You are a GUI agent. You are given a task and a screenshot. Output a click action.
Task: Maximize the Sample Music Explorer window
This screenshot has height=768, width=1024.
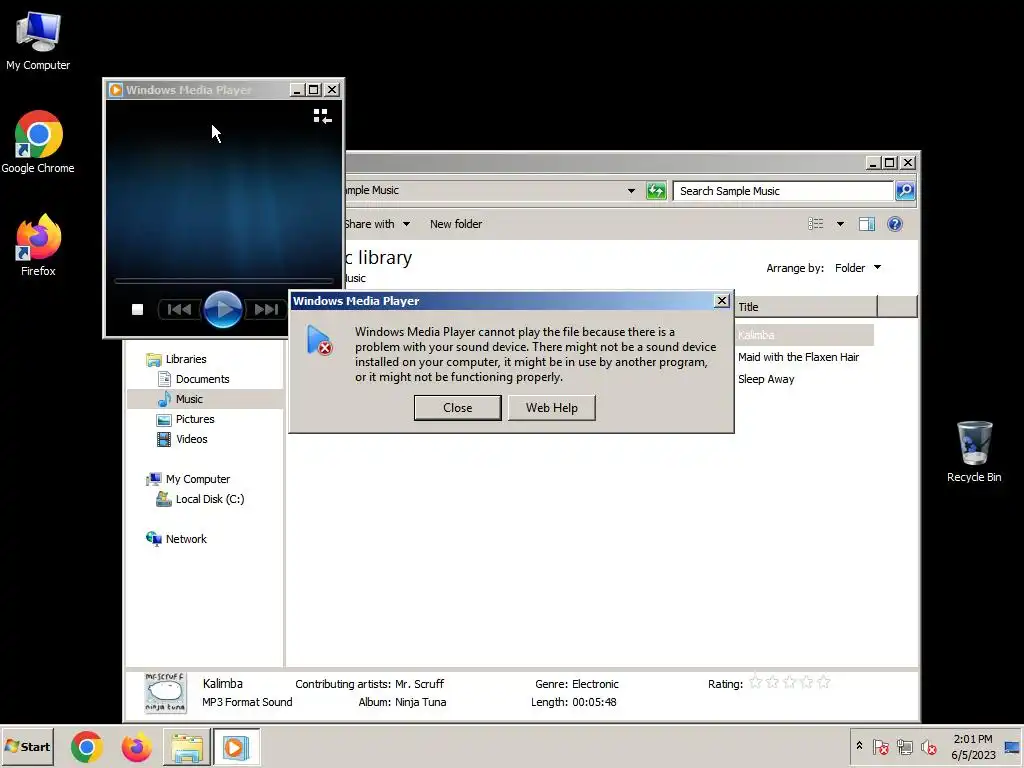[889, 163]
